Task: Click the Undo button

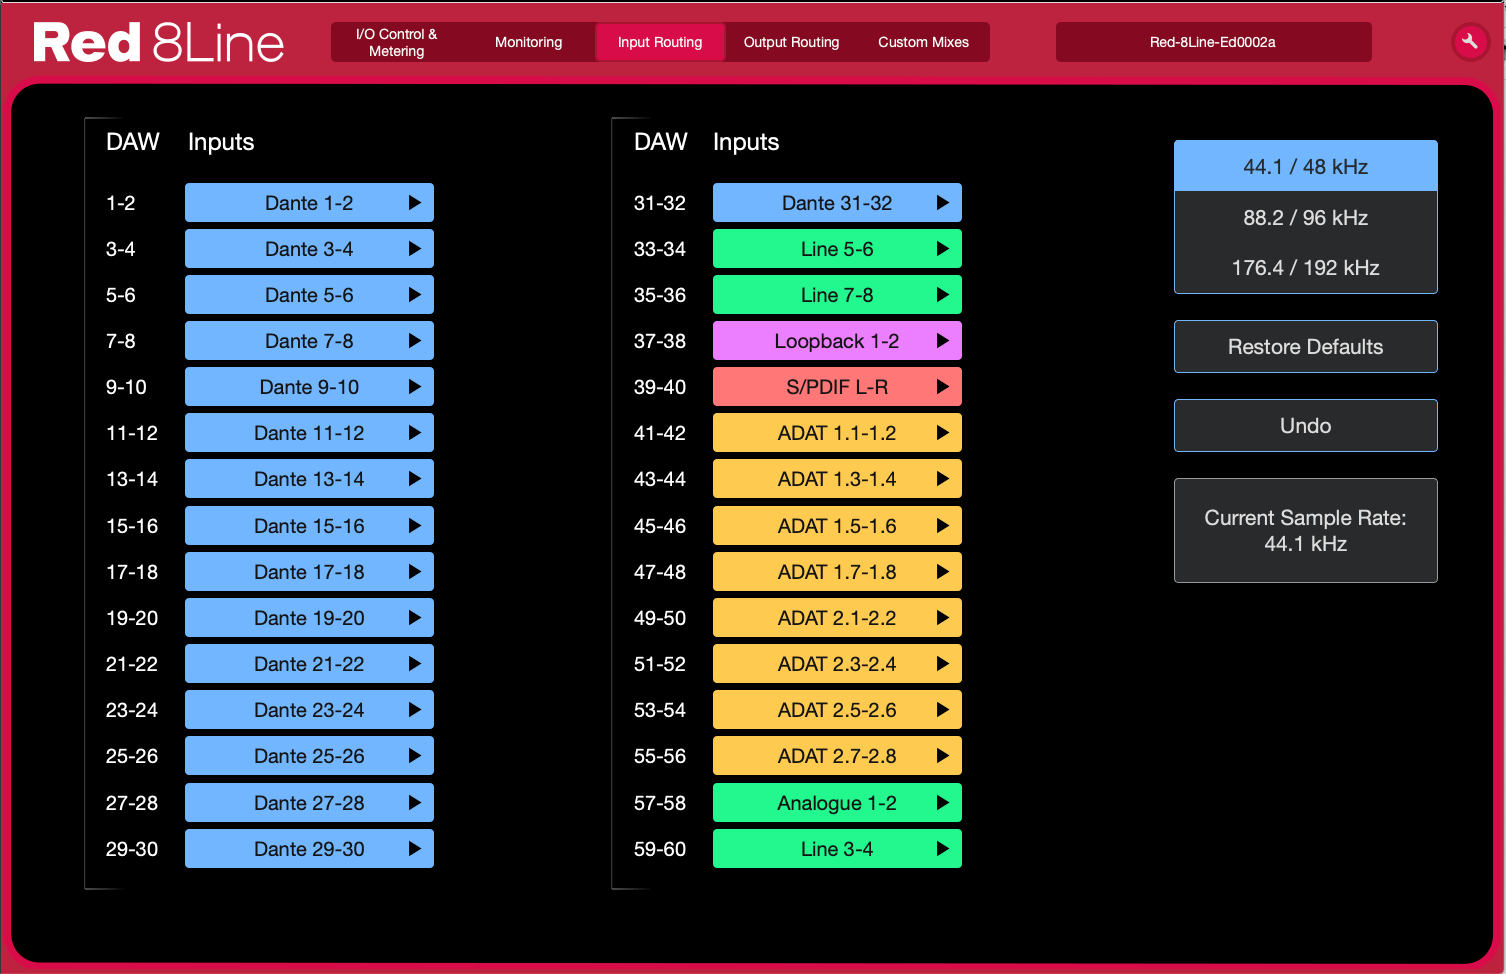Action: point(1305,426)
